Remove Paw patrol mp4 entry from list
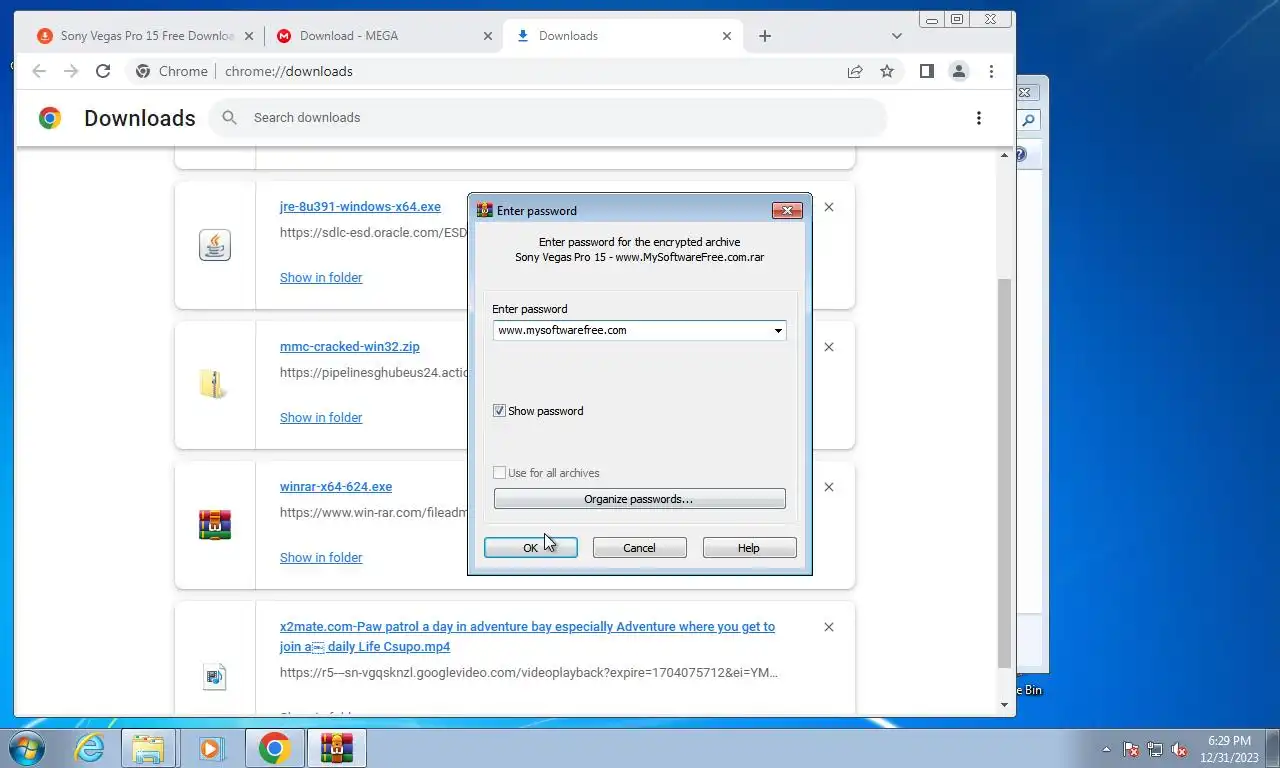Screen dimensions: 1280x768 828,627
